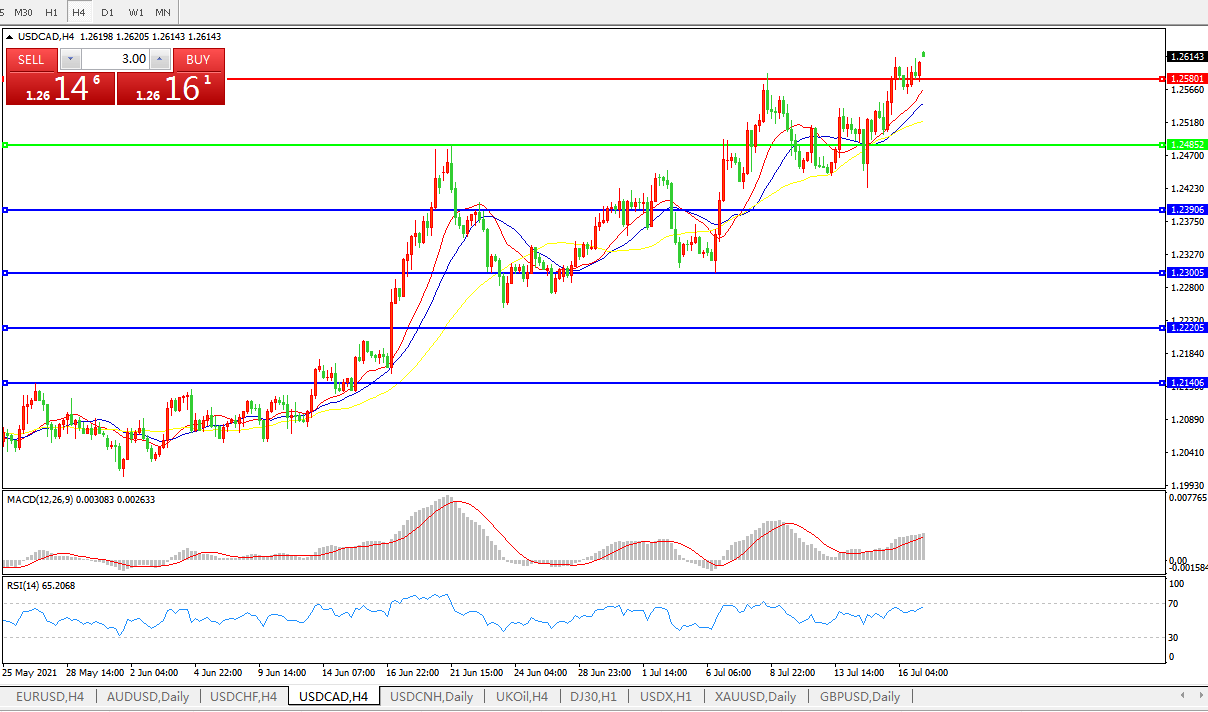Switch to XAUUSD,Daily chart tab

point(756,697)
